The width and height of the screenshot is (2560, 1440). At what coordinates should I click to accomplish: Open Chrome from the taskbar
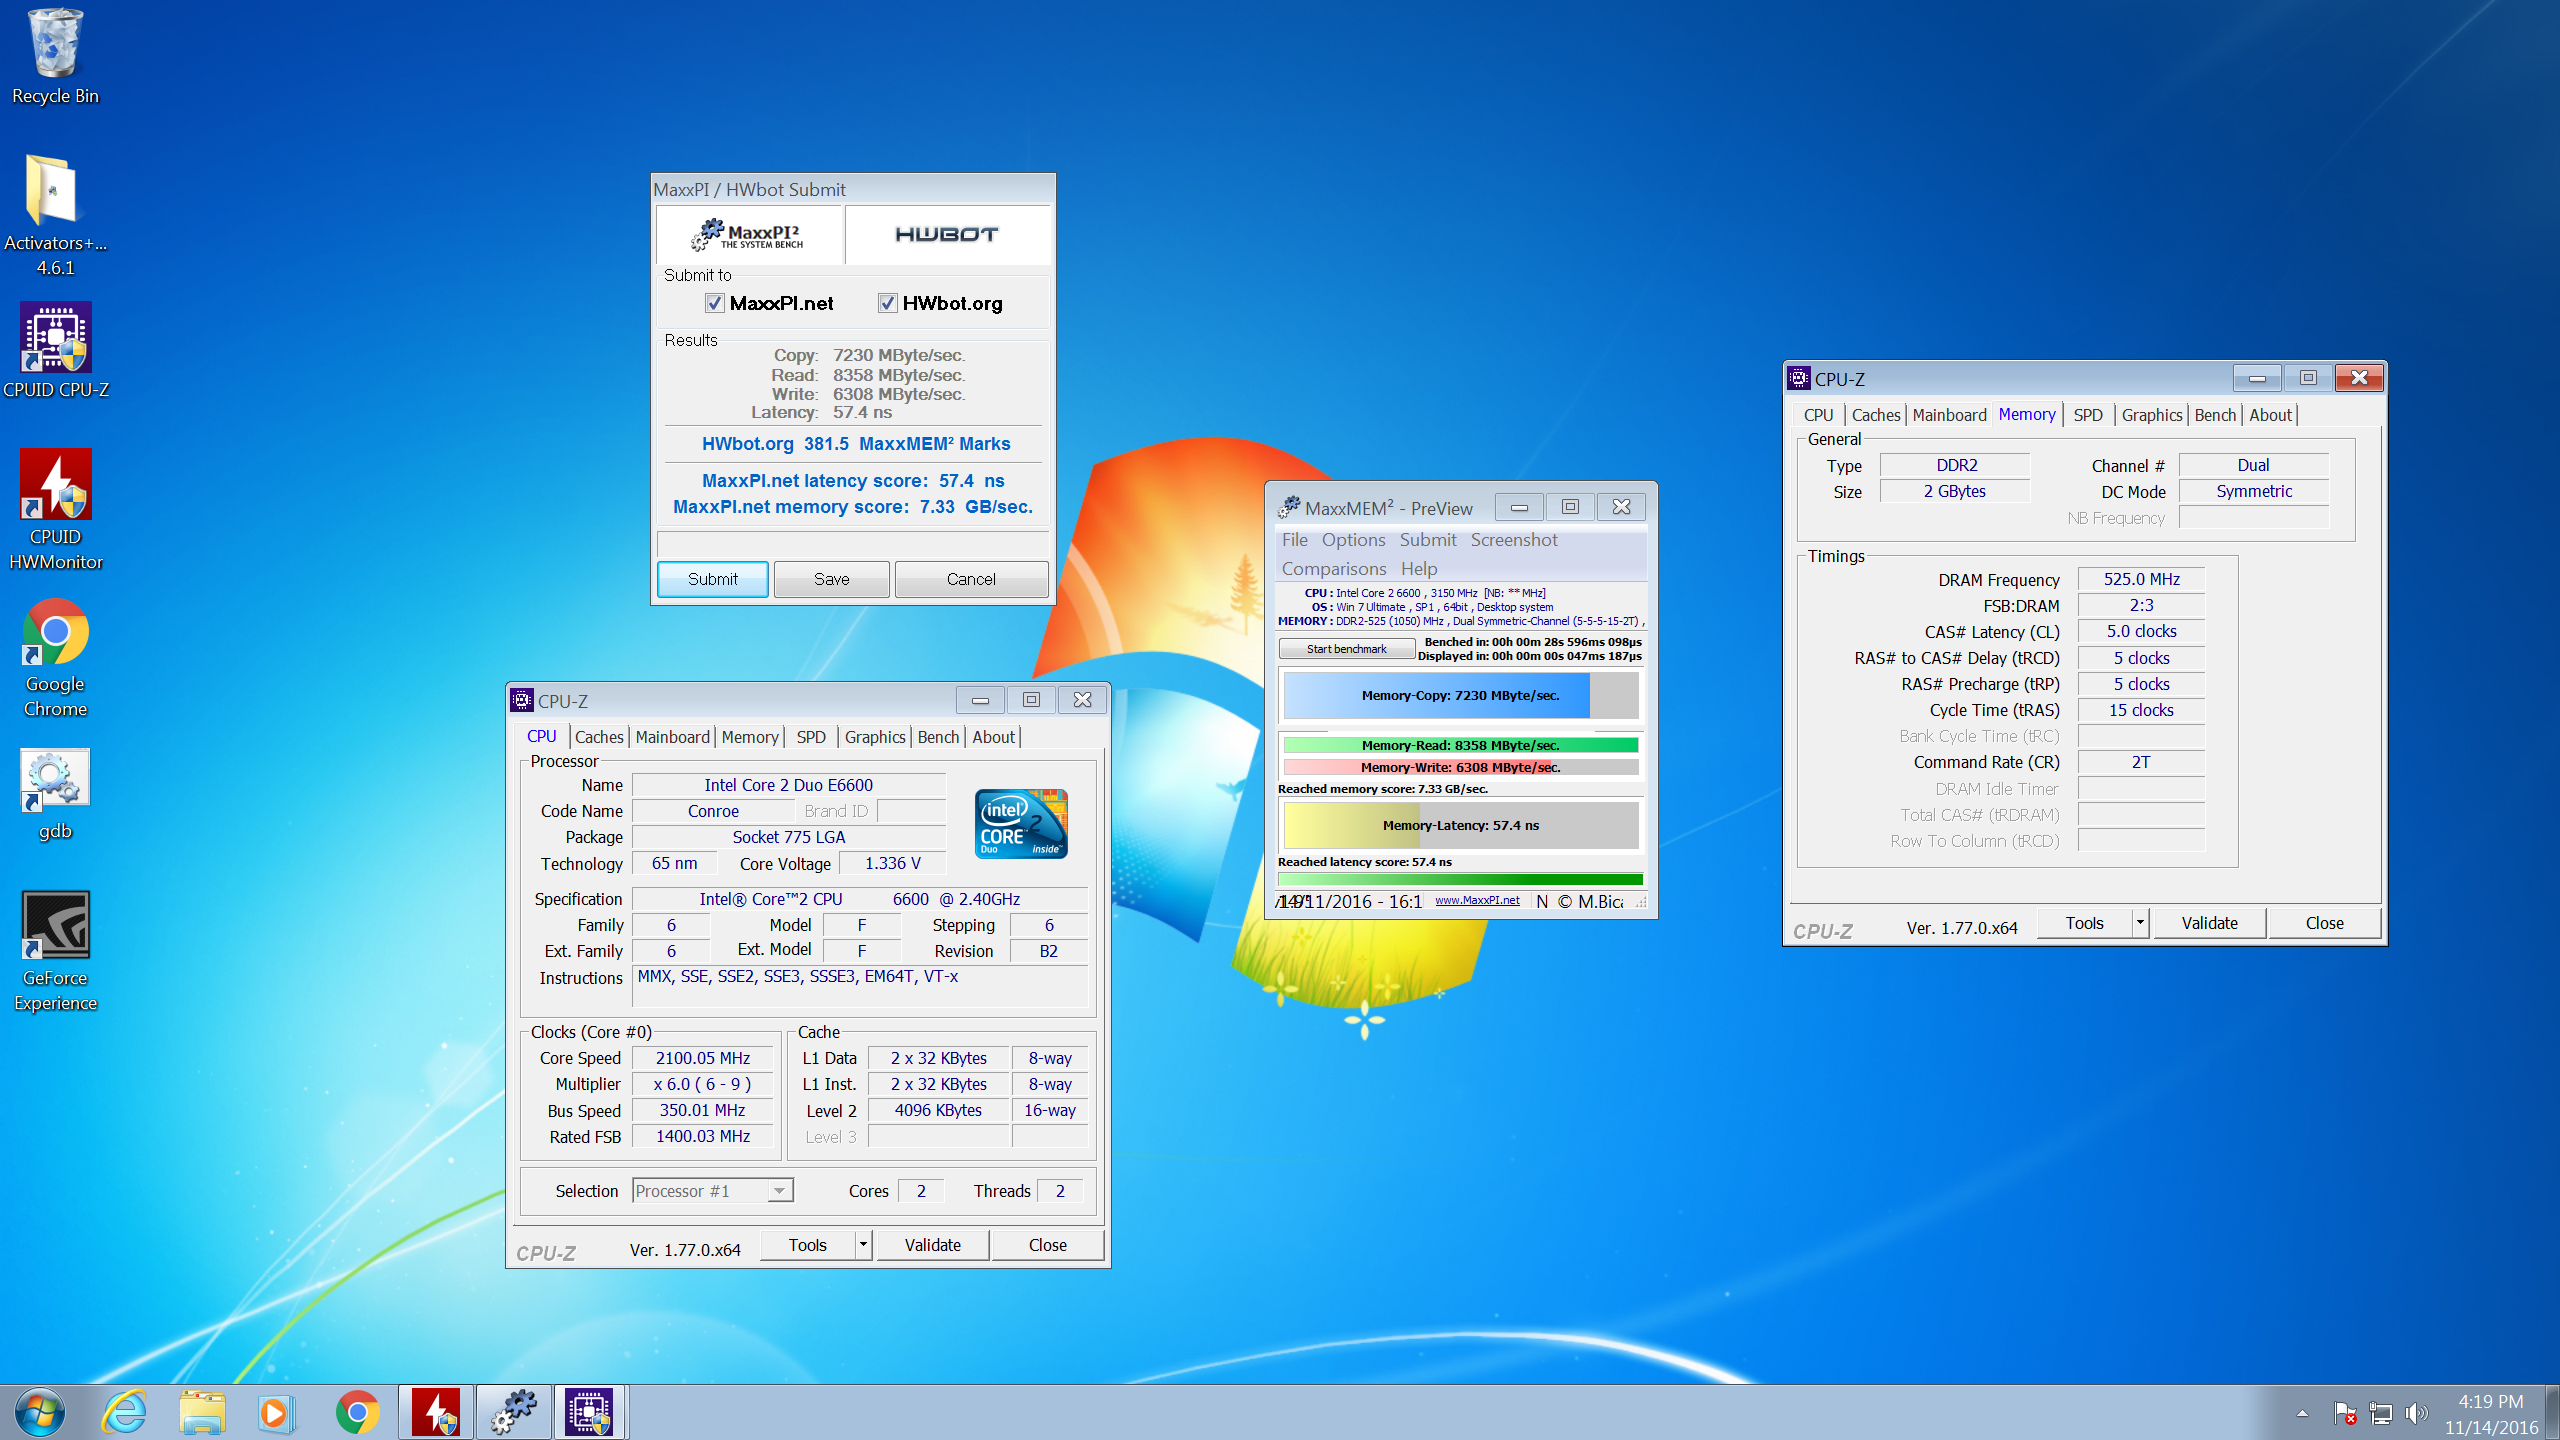pyautogui.click(x=357, y=1412)
